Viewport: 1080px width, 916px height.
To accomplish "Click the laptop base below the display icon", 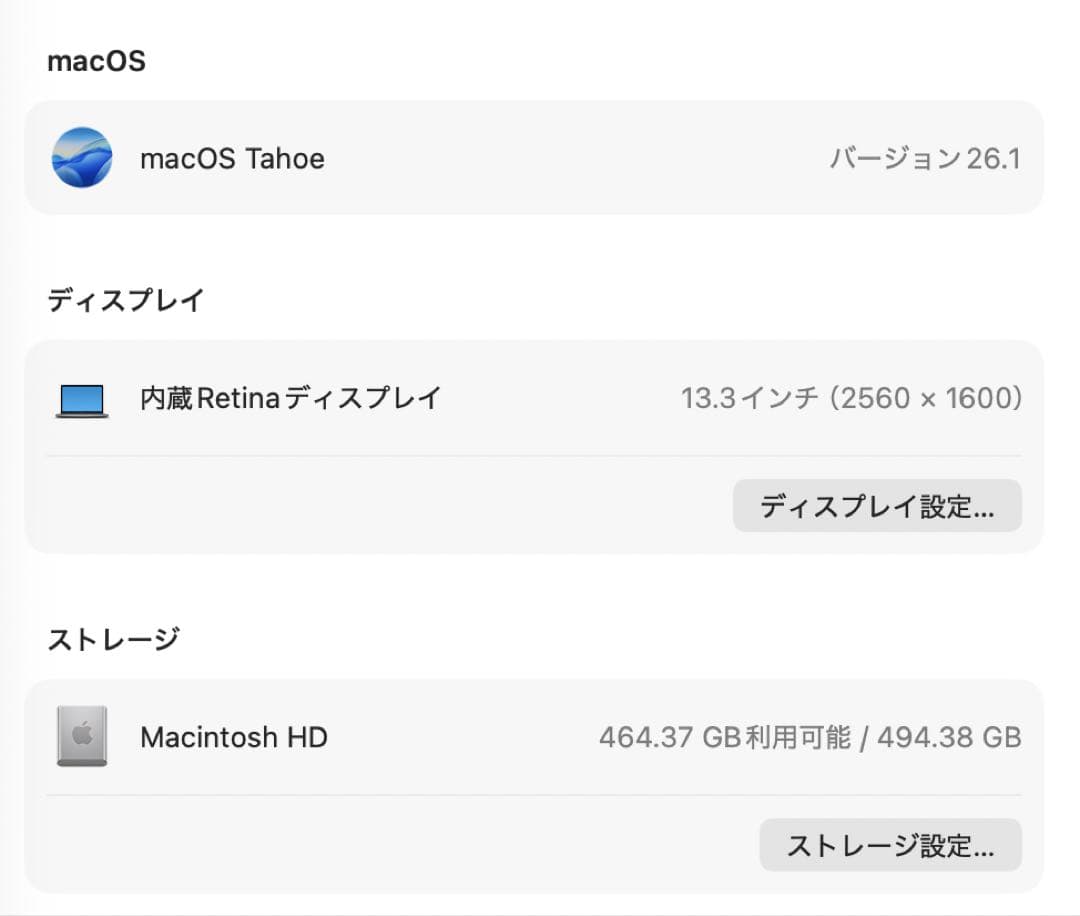I will [x=81, y=415].
